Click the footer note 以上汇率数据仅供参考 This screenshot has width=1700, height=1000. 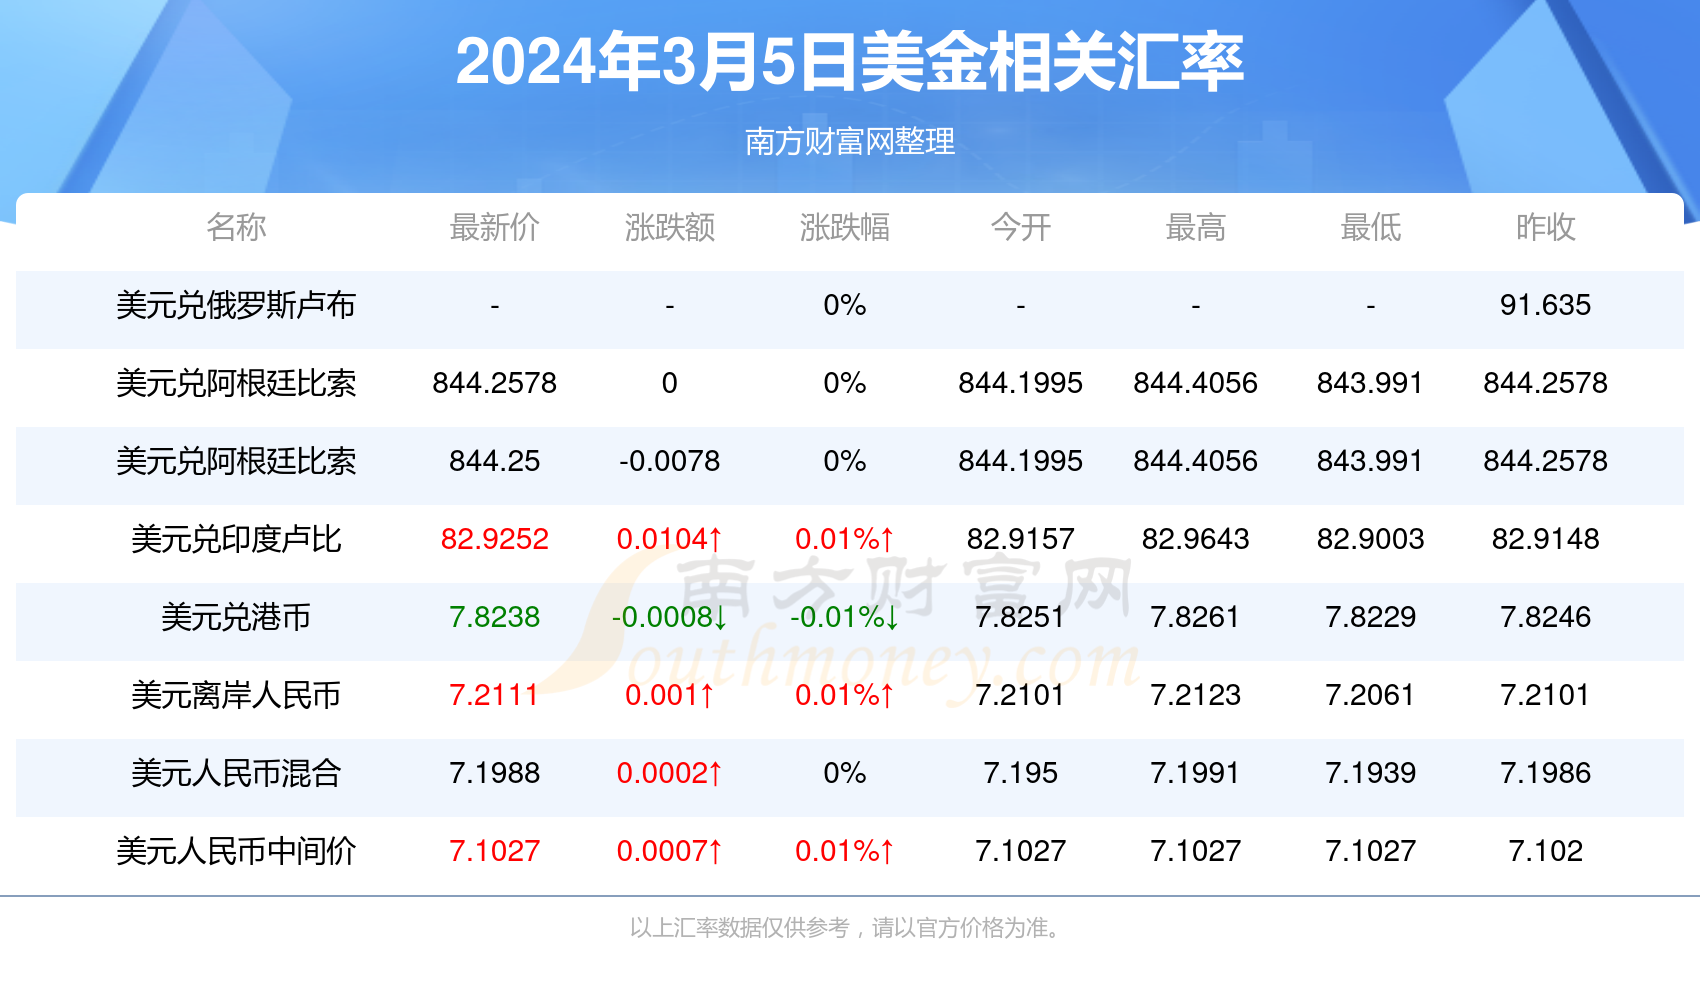point(740,928)
